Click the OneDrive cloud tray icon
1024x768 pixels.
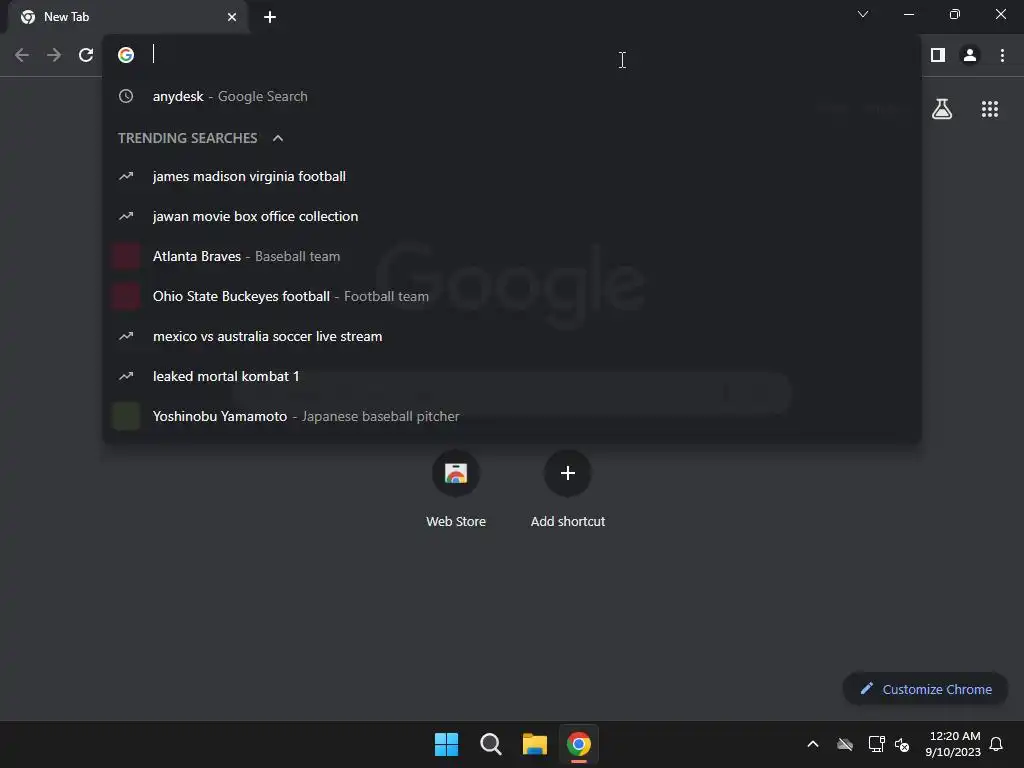(845, 744)
